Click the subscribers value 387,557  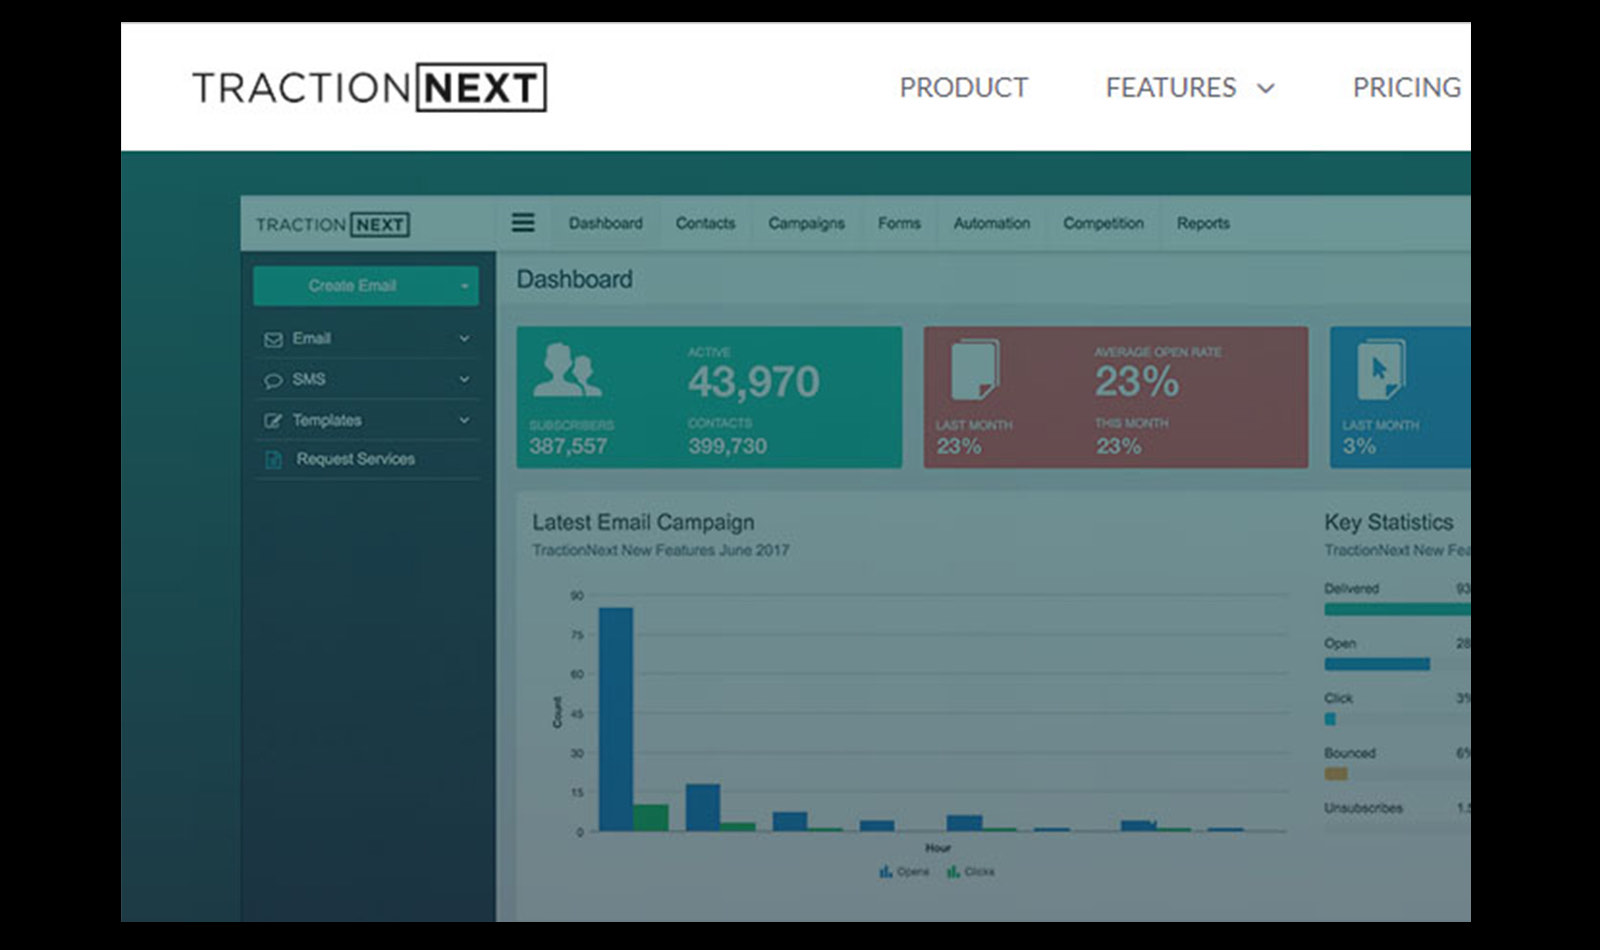[568, 446]
